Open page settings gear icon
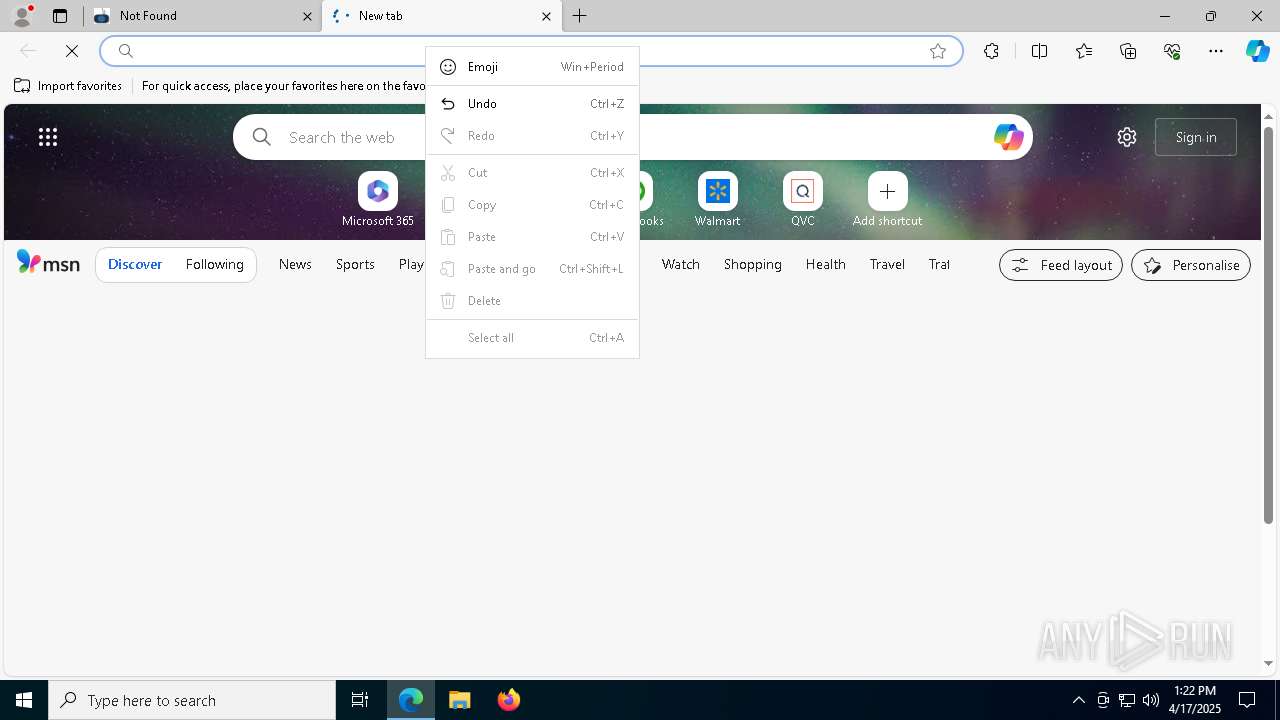 click(x=1127, y=137)
